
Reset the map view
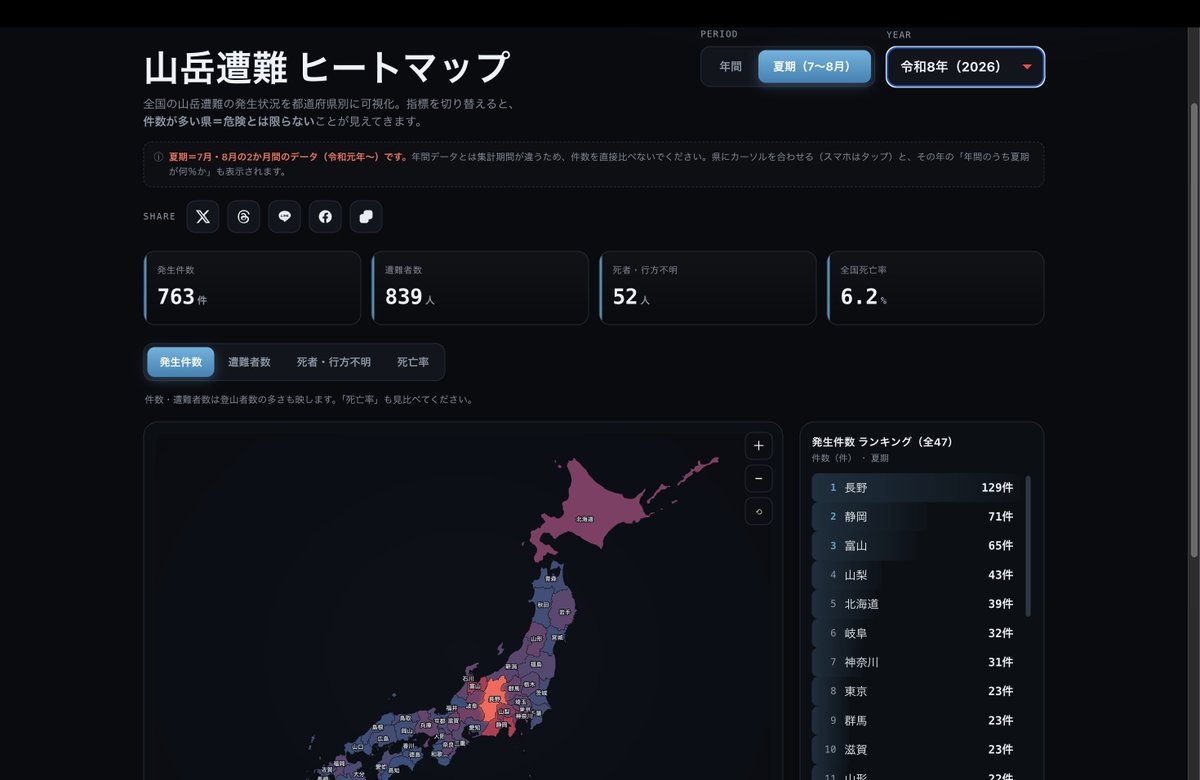(758, 512)
